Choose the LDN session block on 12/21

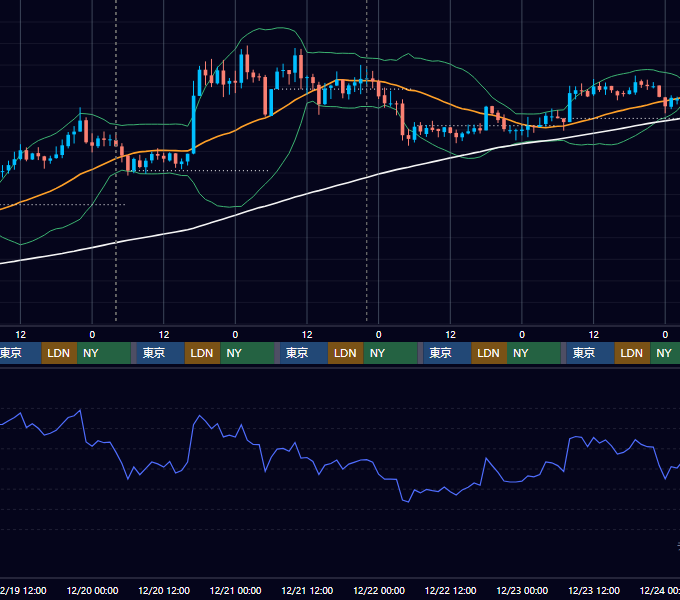[346, 353]
